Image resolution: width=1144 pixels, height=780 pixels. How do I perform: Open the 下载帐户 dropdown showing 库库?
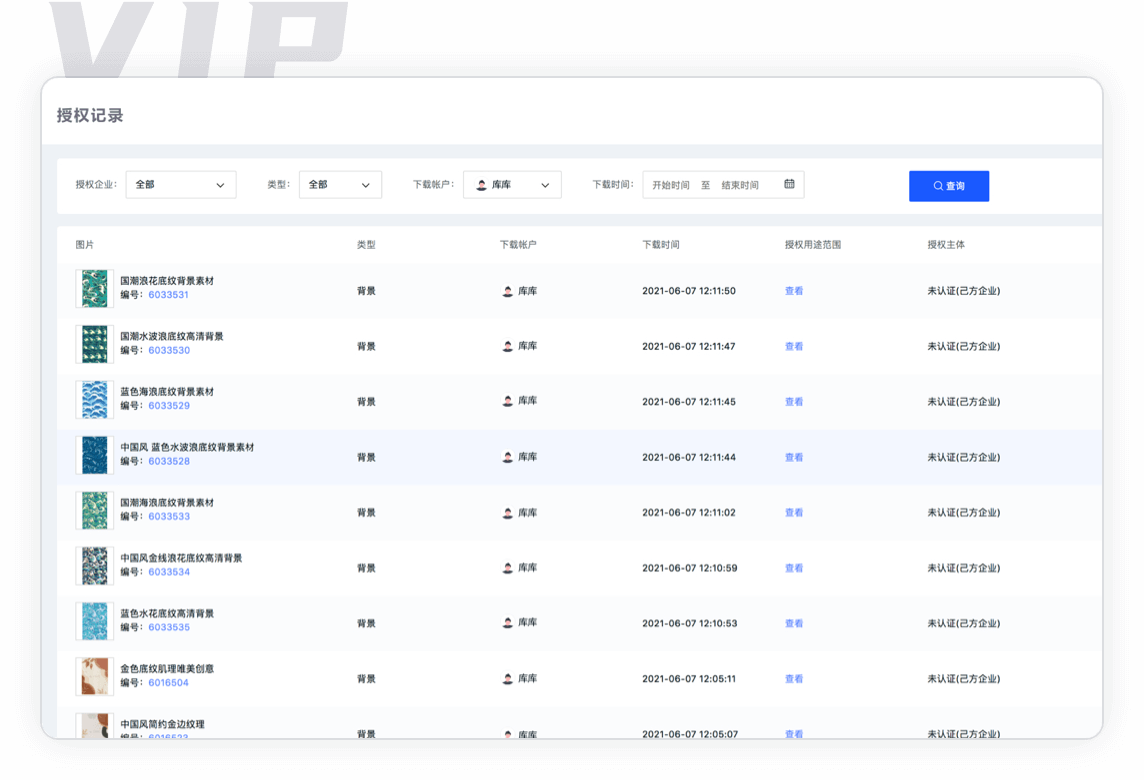tap(512, 185)
